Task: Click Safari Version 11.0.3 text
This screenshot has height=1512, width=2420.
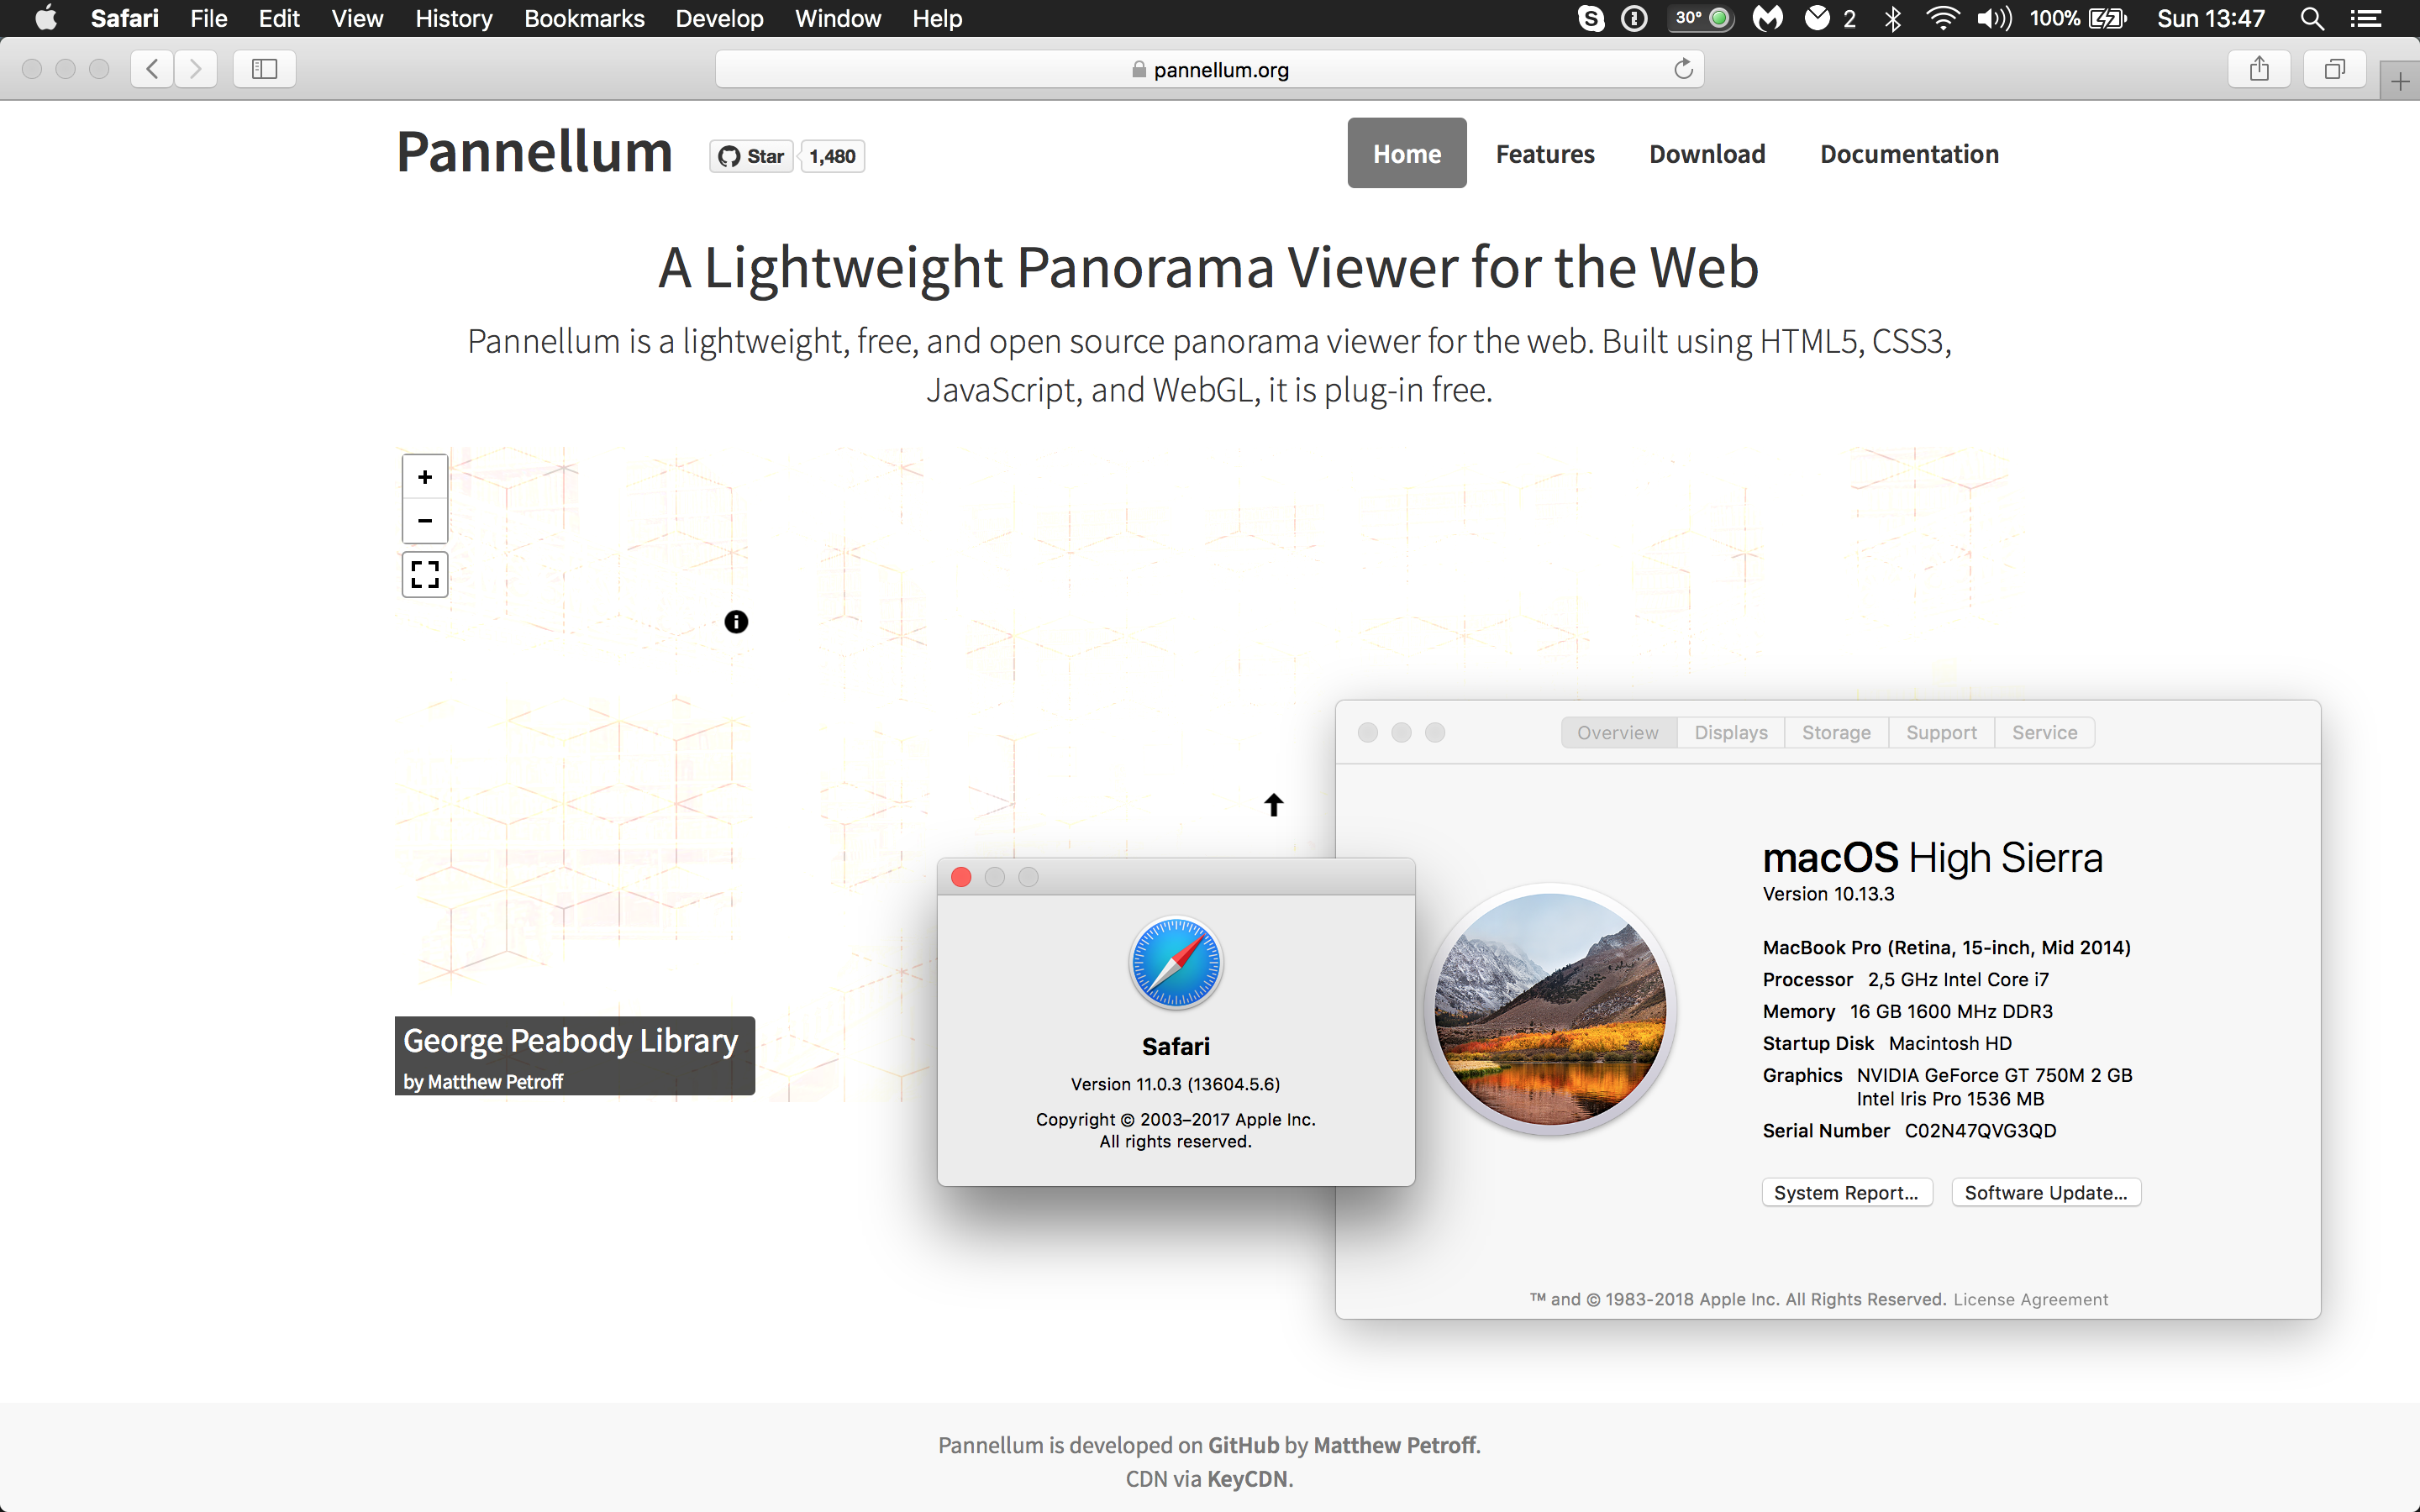Action: (x=1175, y=1084)
